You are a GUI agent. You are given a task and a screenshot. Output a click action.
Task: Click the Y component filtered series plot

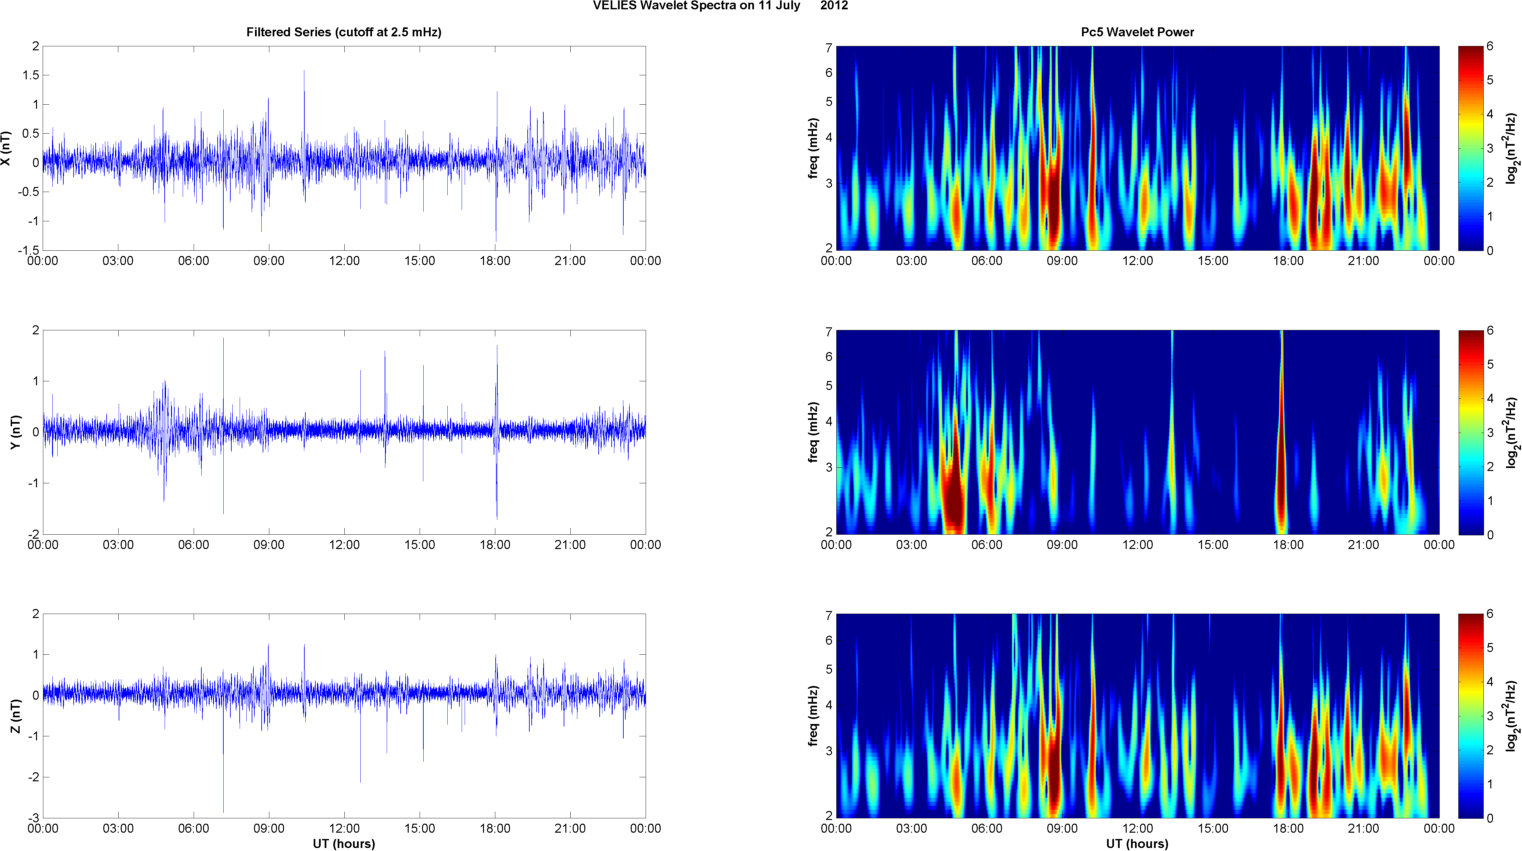tap(344, 432)
